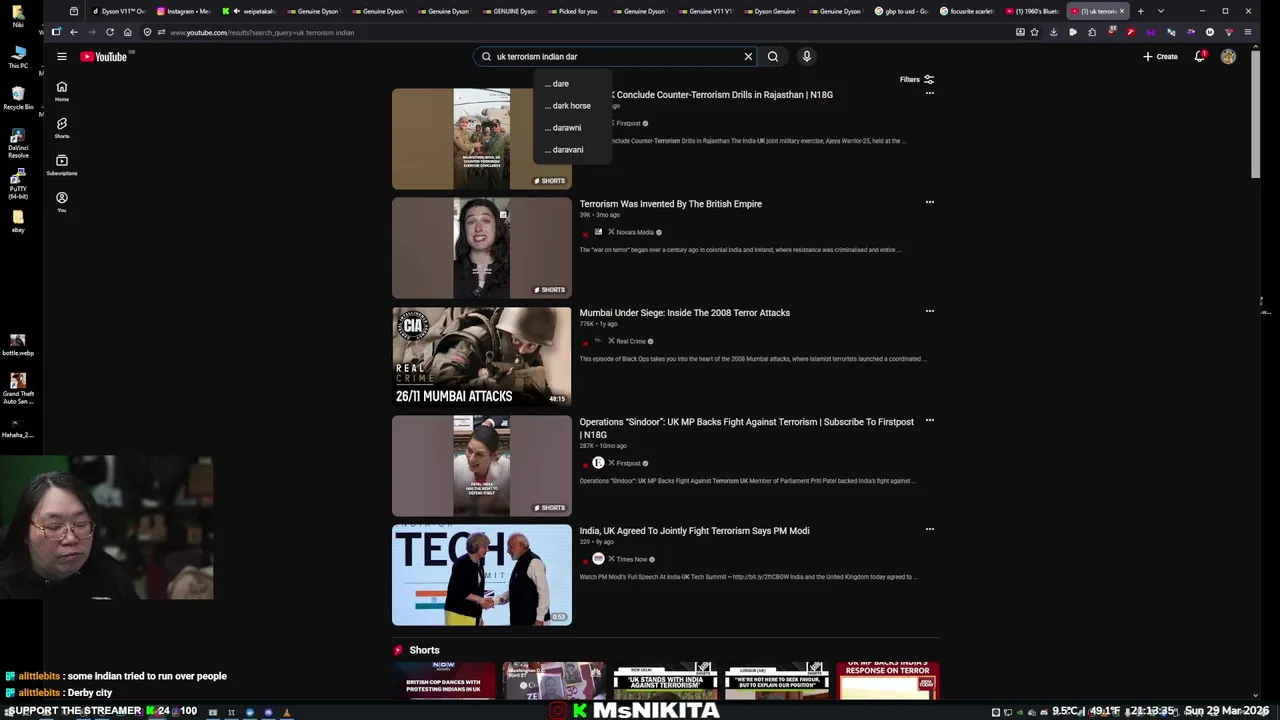
Task: Go to Home in YouTube sidebar
Action: click(62, 91)
